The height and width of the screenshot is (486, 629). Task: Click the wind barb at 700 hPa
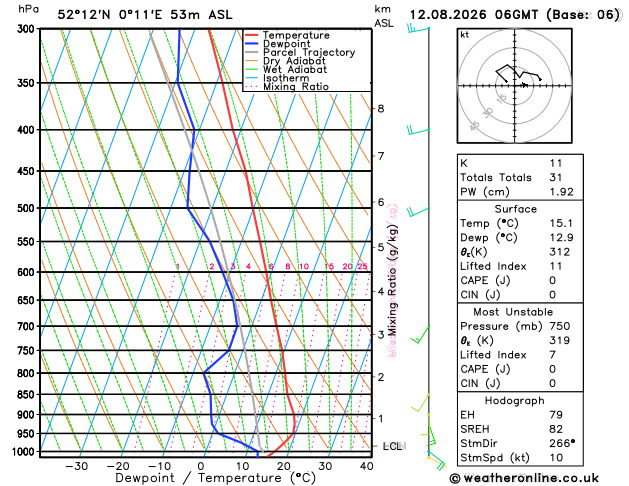pyautogui.click(x=420, y=334)
